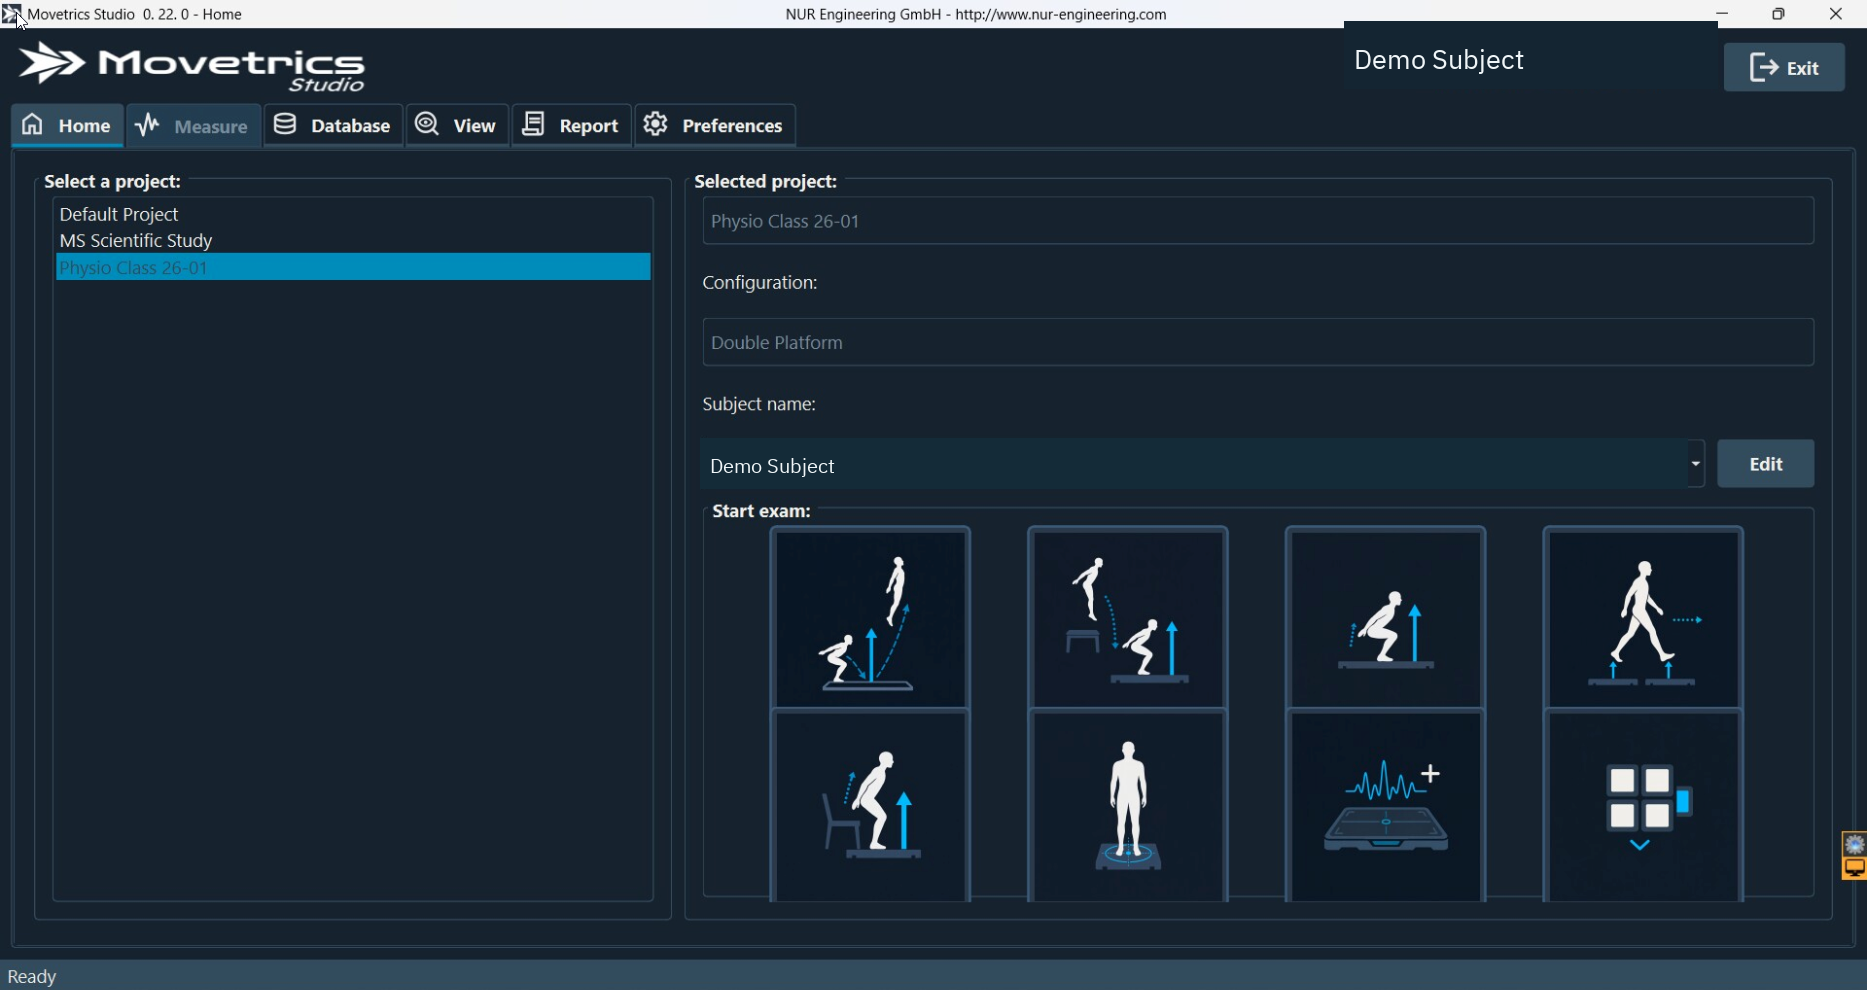This screenshot has width=1867, height=990.
Task: Click the Movetrics app icon in title bar
Action: point(11,14)
